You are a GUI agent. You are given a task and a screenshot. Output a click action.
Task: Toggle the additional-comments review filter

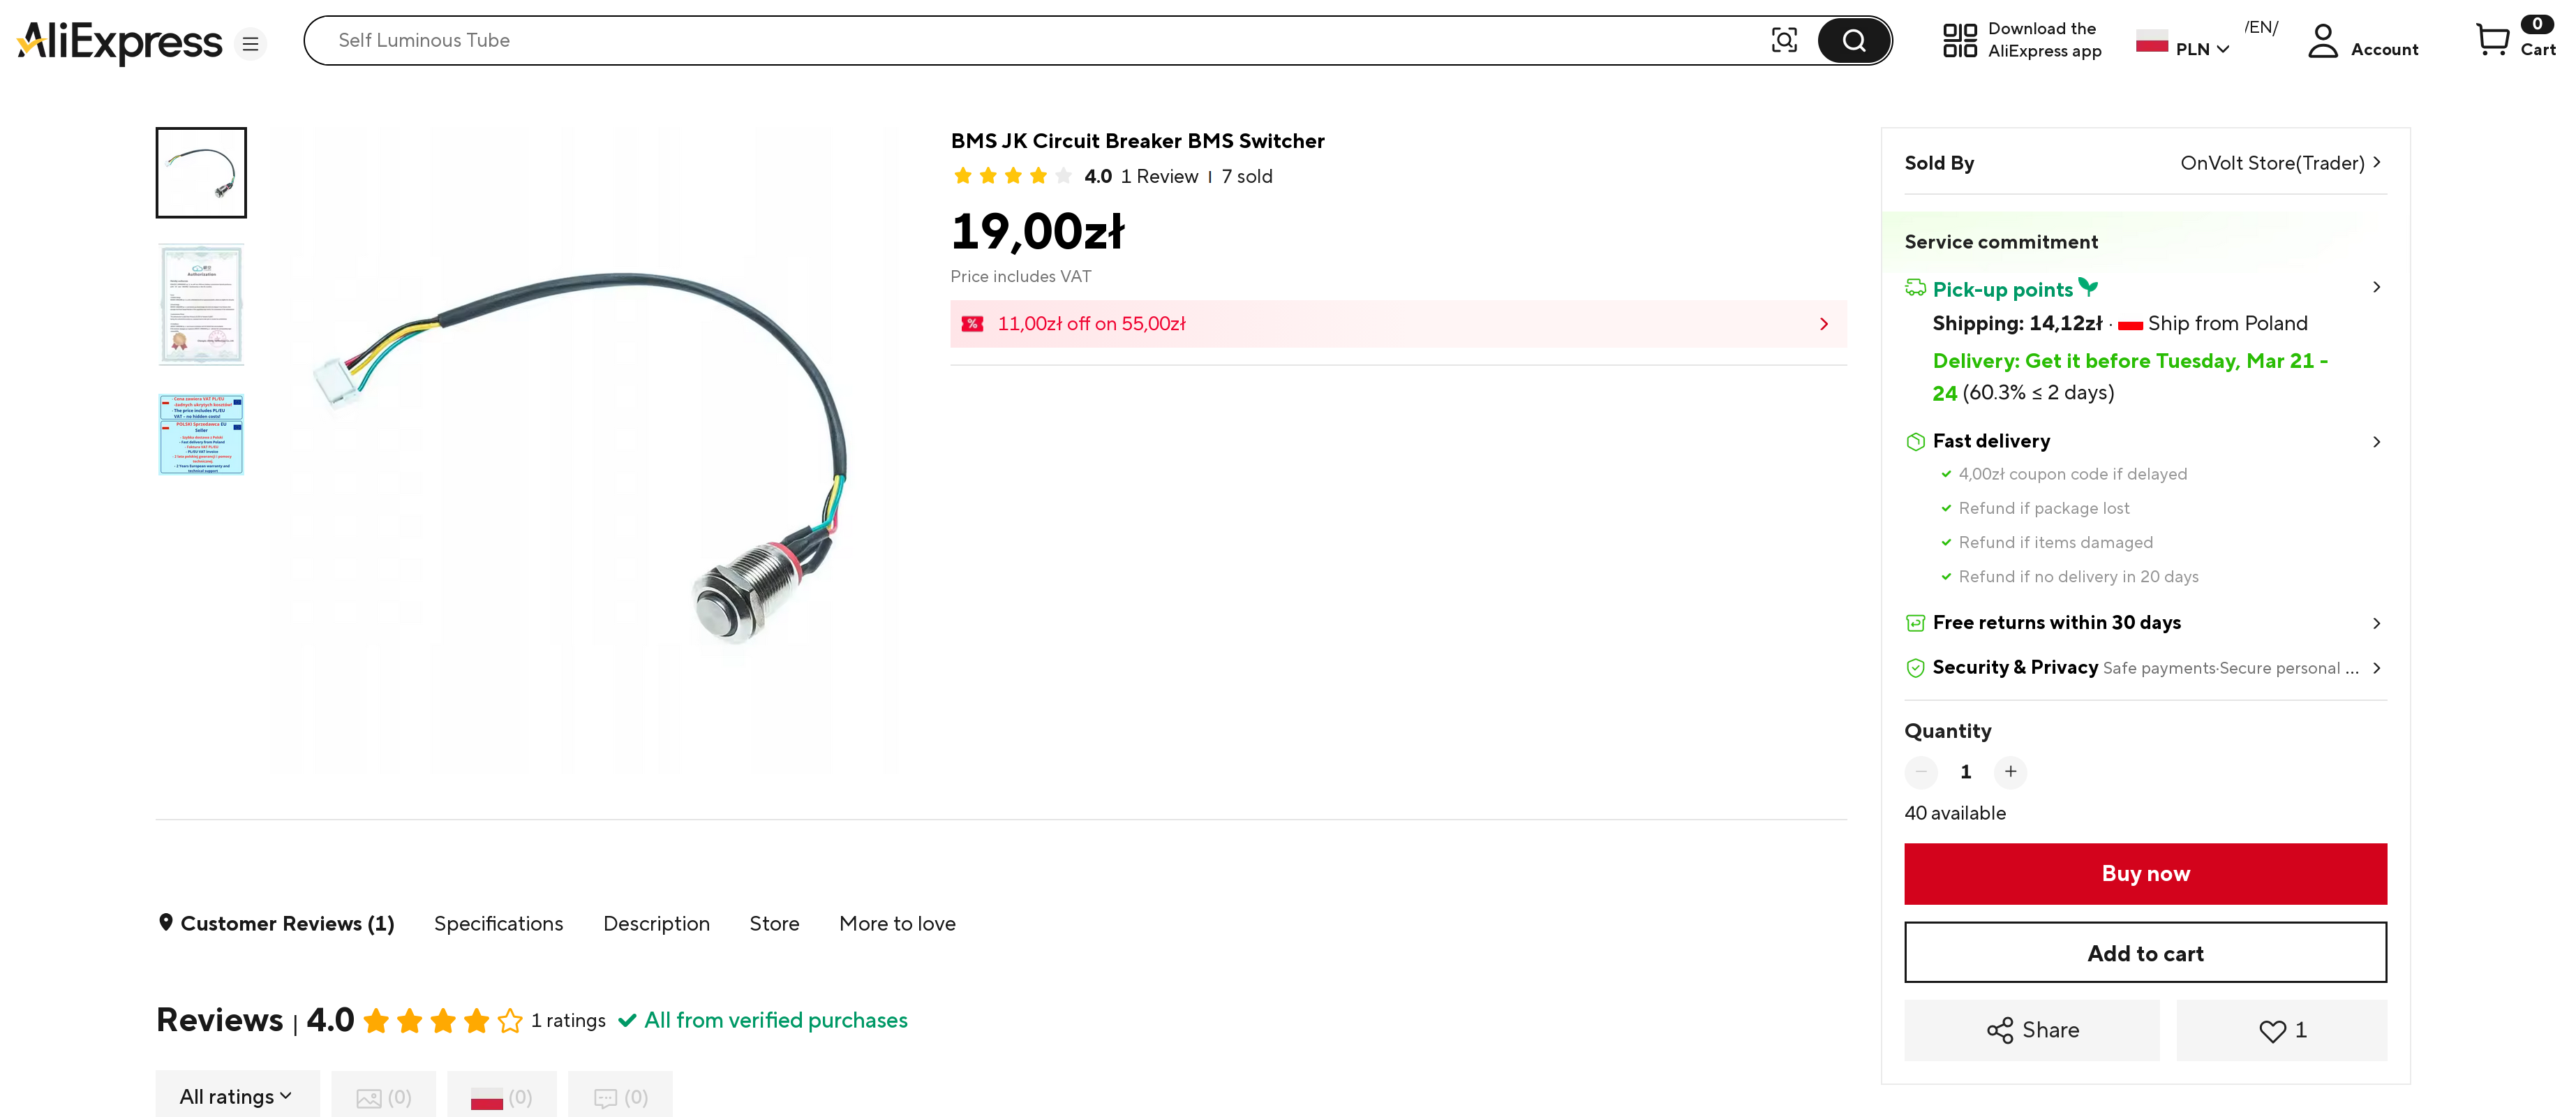(620, 1097)
